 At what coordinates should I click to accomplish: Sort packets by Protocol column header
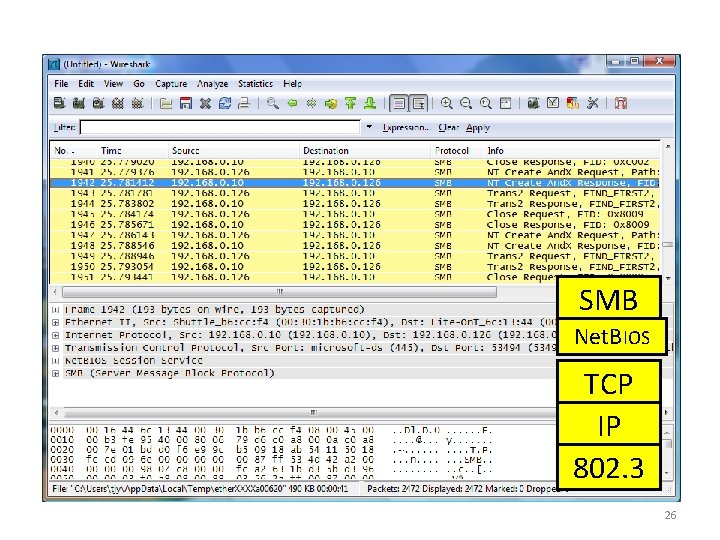tap(457, 151)
